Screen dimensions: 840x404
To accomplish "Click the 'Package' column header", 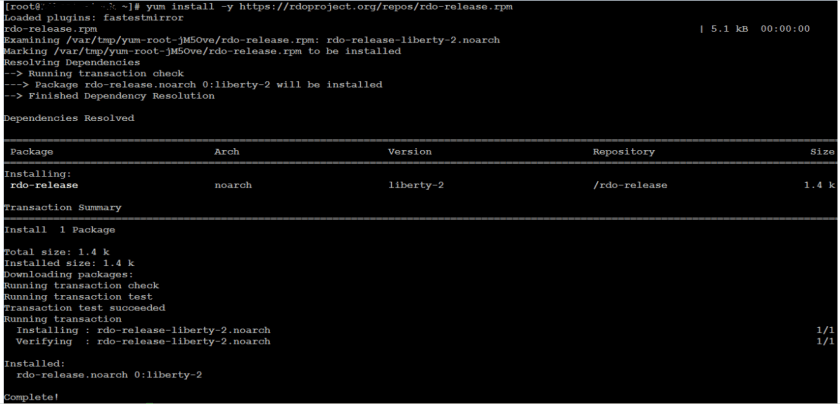I will coord(33,152).
